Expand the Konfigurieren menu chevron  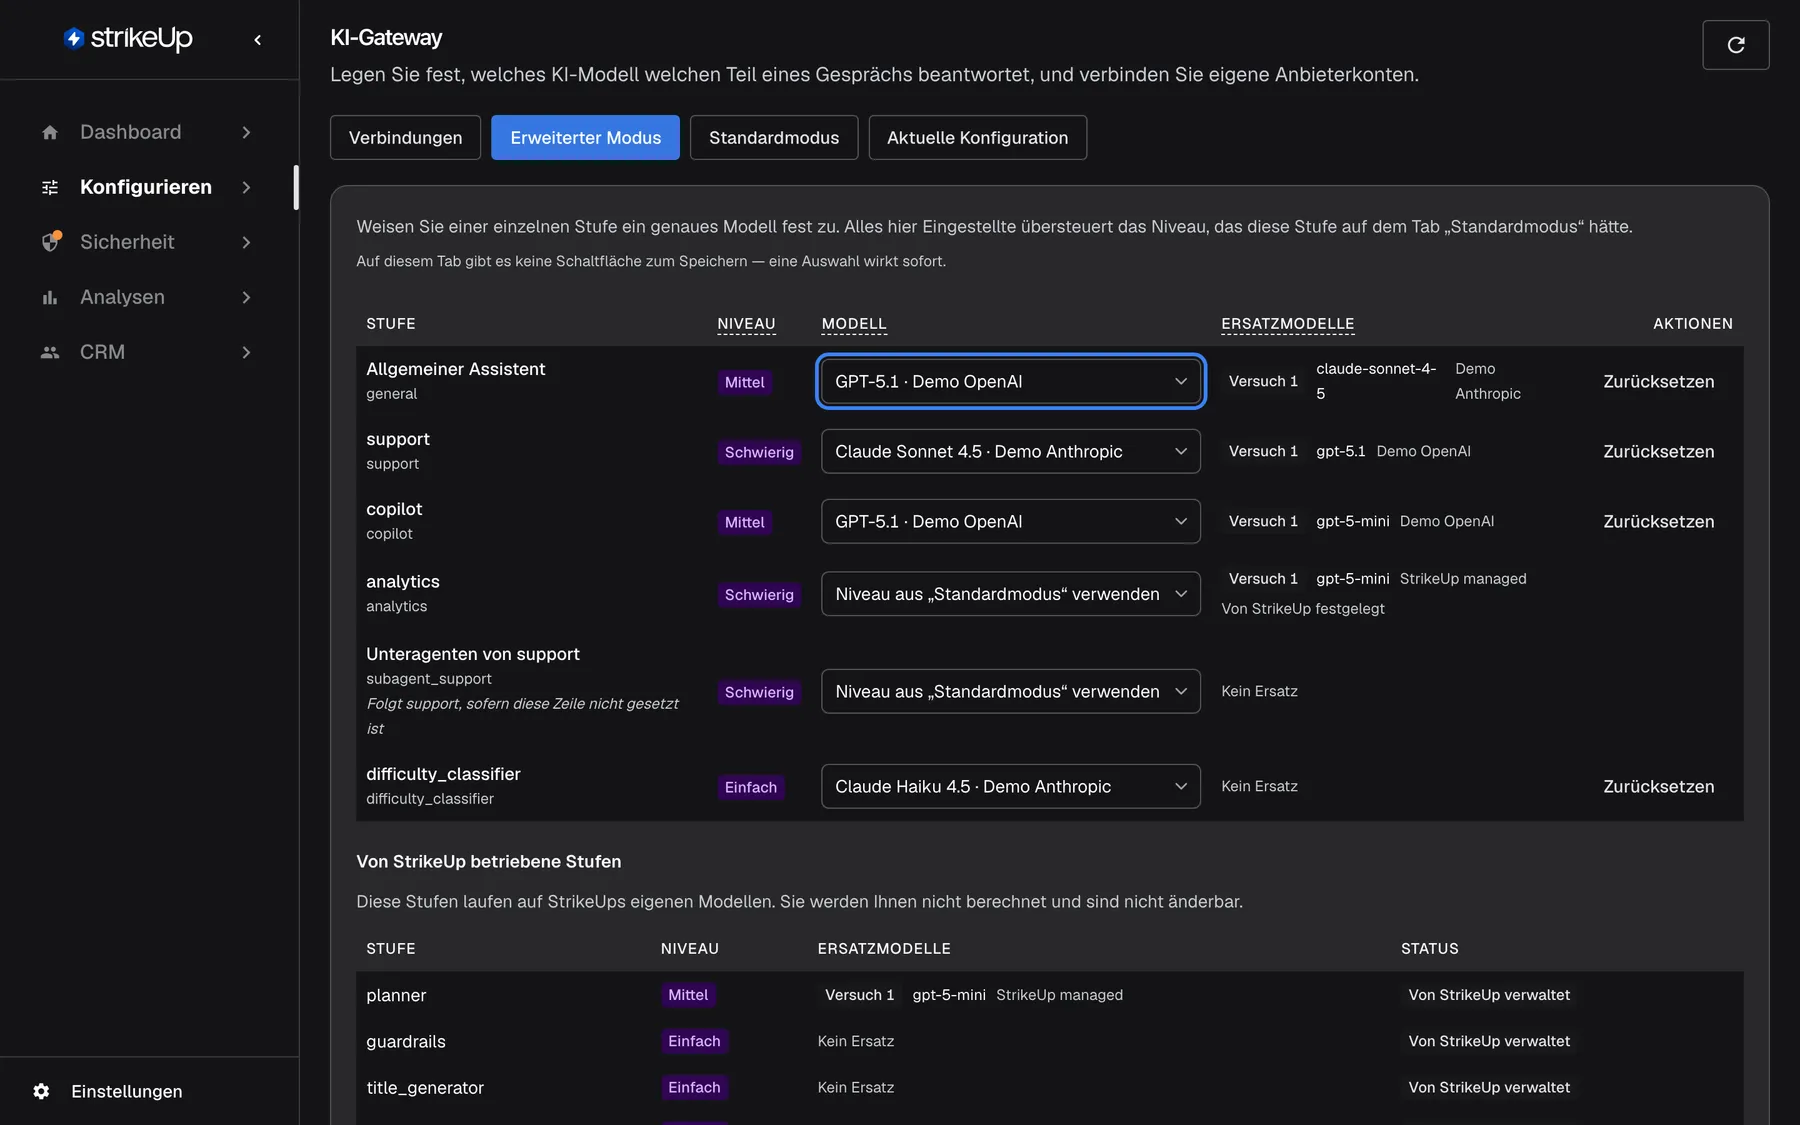246,187
